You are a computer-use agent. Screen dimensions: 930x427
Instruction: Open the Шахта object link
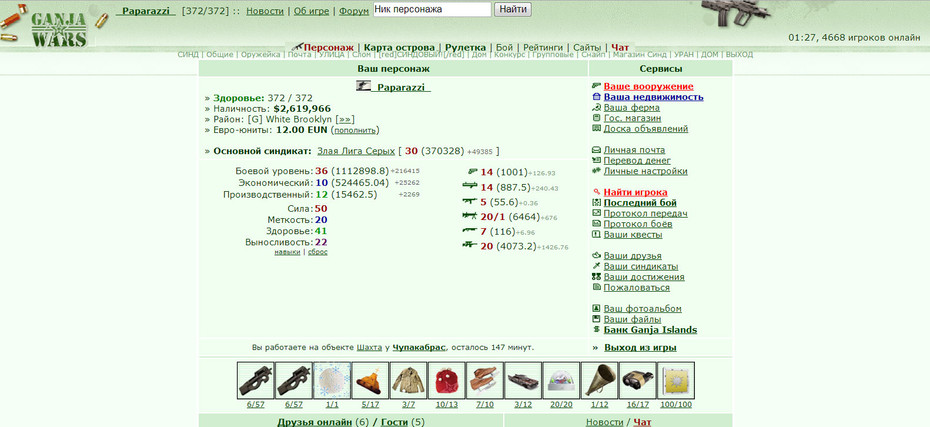click(369, 348)
